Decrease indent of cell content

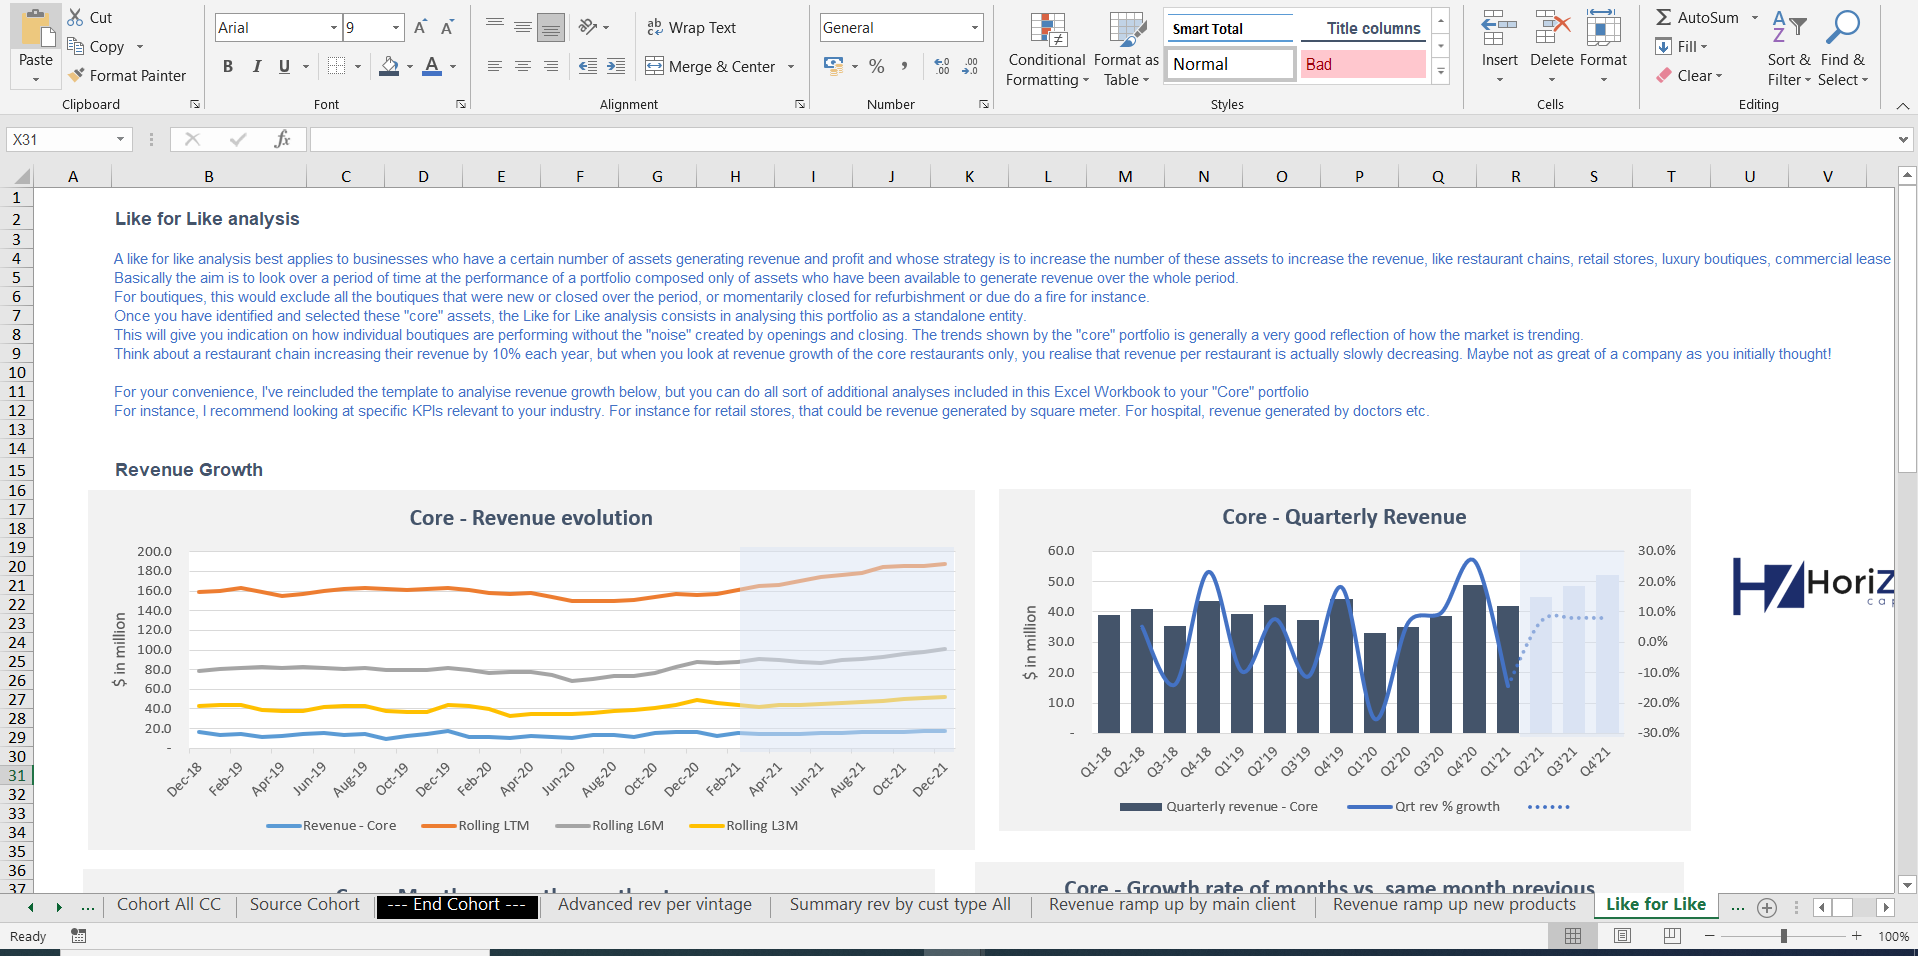coord(588,66)
